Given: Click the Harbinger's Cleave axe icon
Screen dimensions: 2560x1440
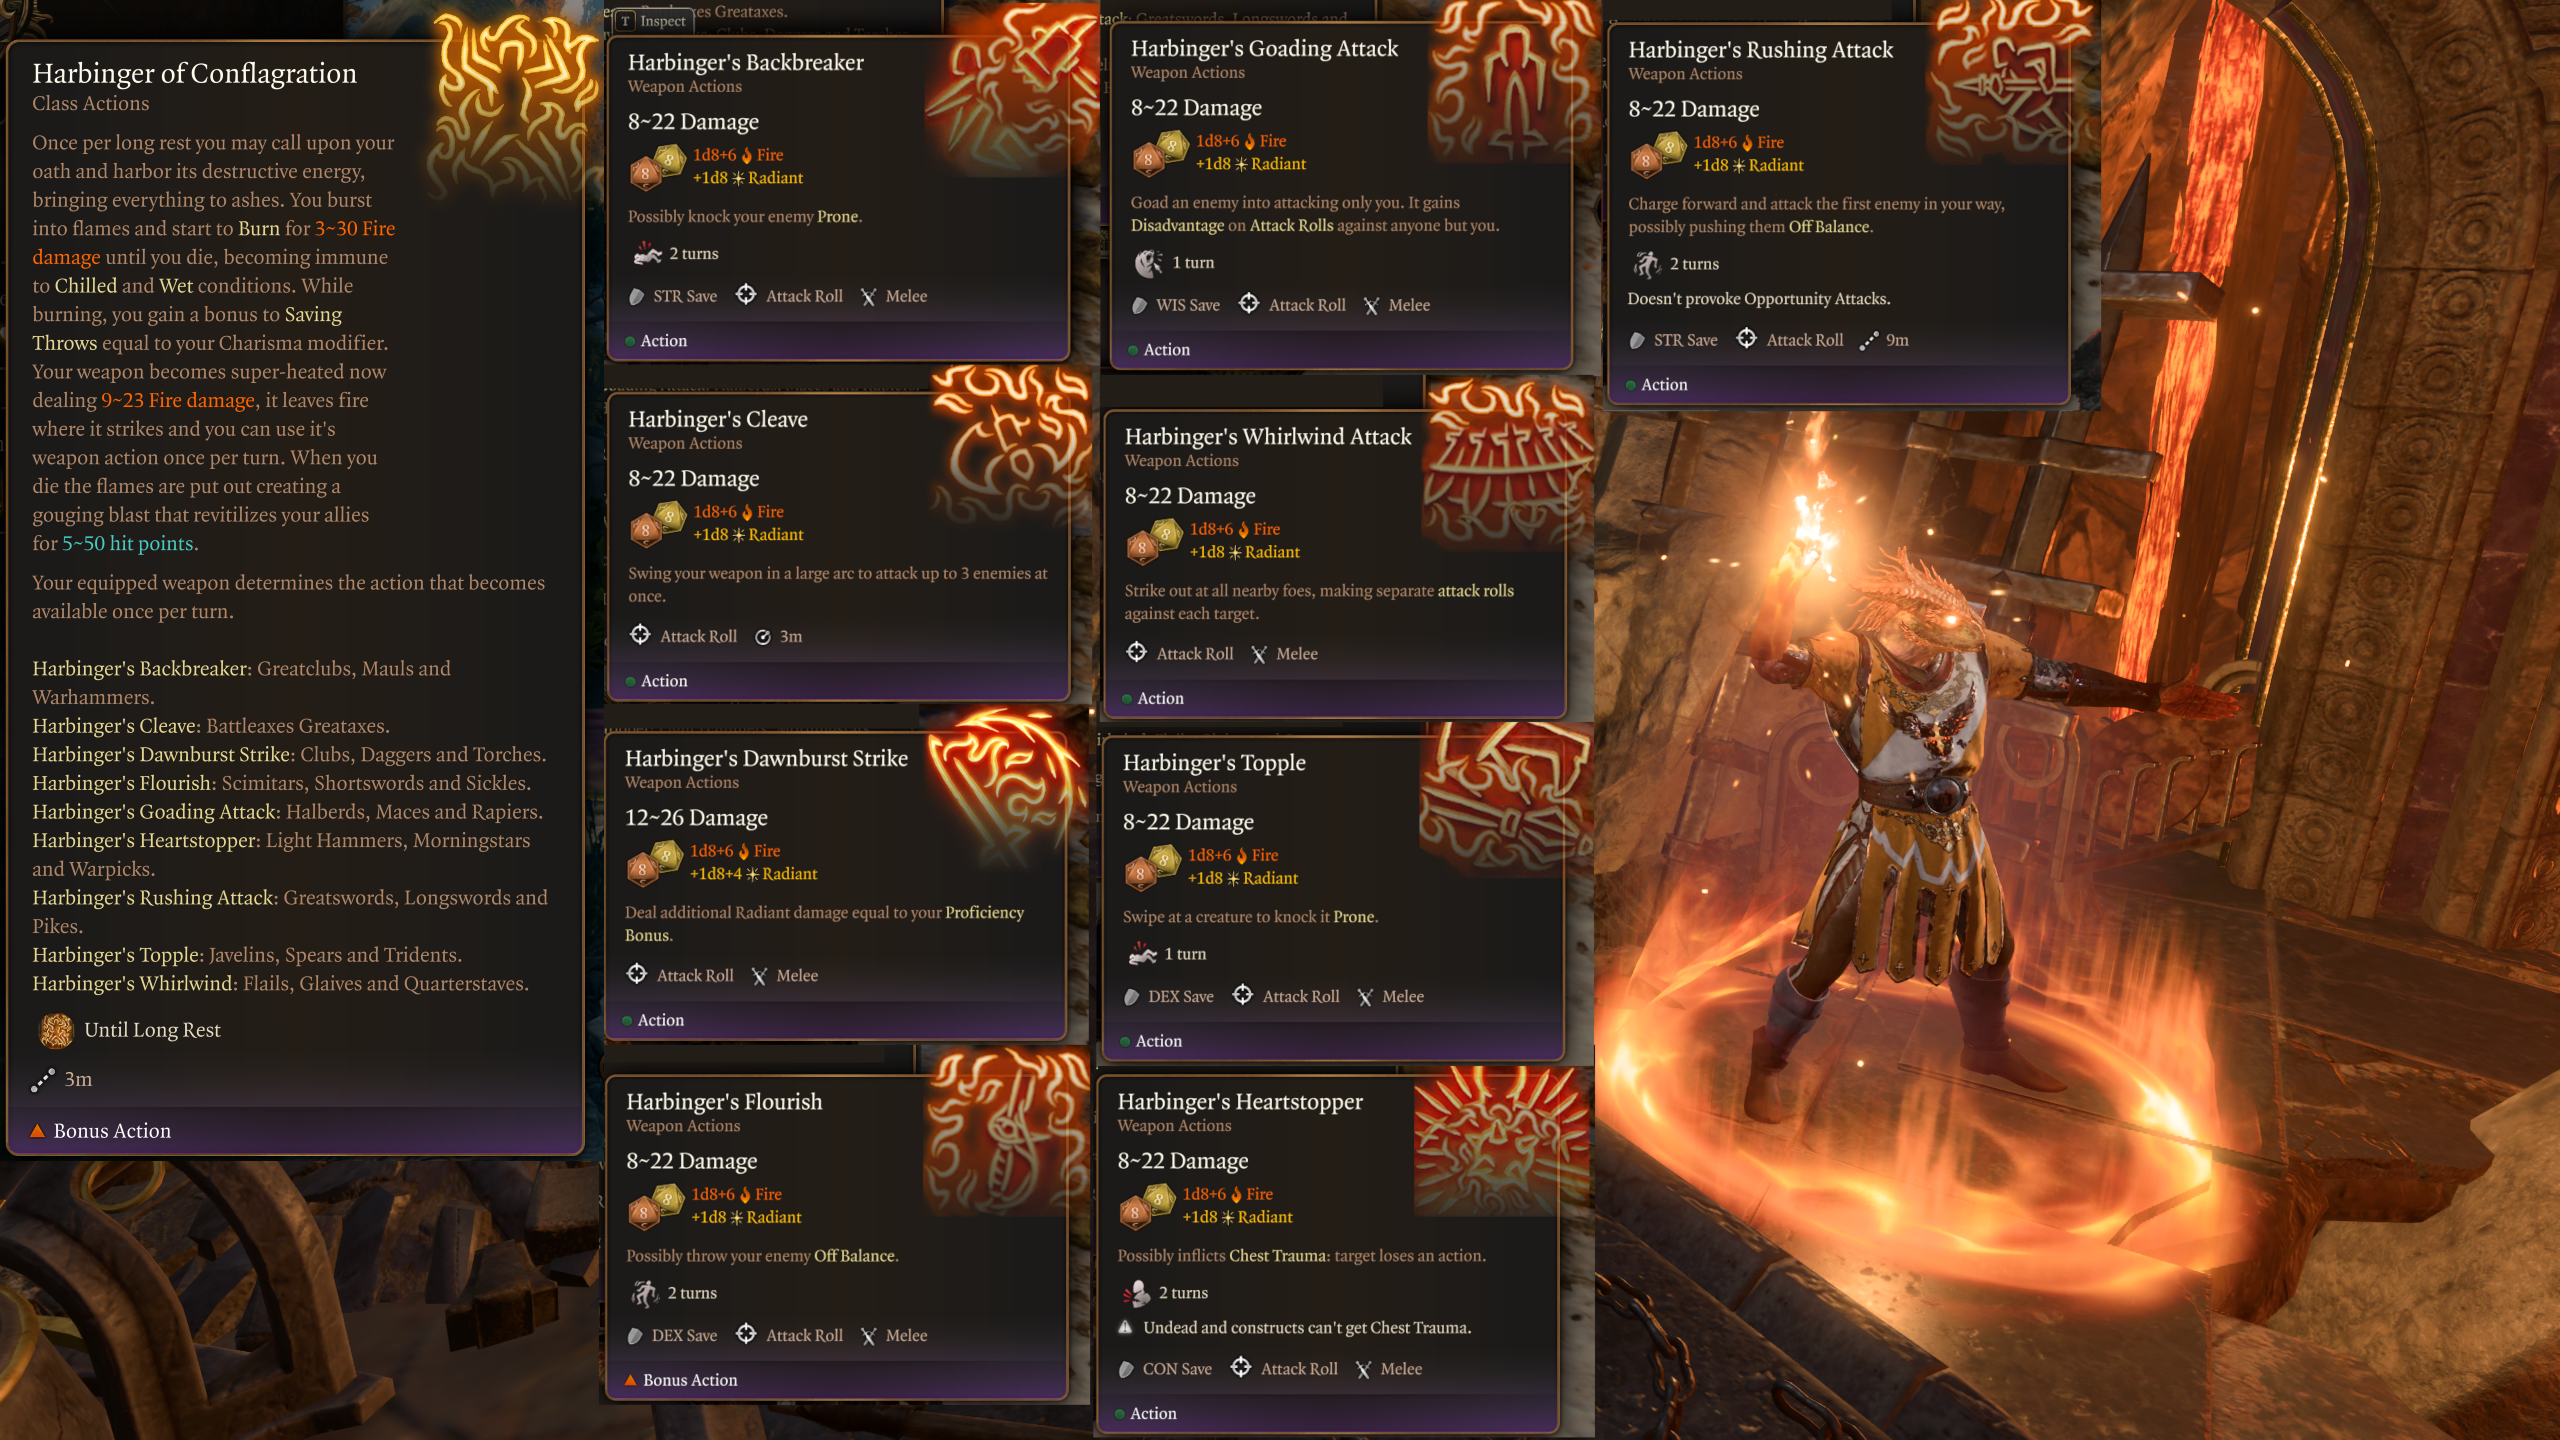Looking at the screenshot, I should 1012,440.
